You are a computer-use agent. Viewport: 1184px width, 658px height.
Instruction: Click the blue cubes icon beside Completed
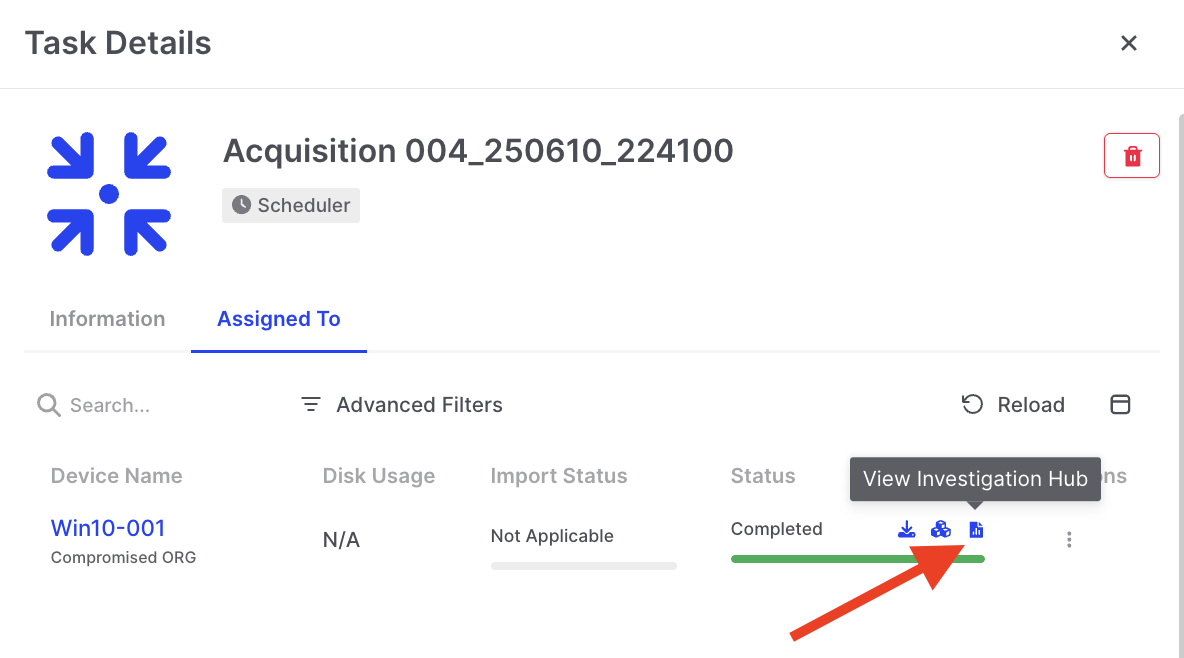941,530
